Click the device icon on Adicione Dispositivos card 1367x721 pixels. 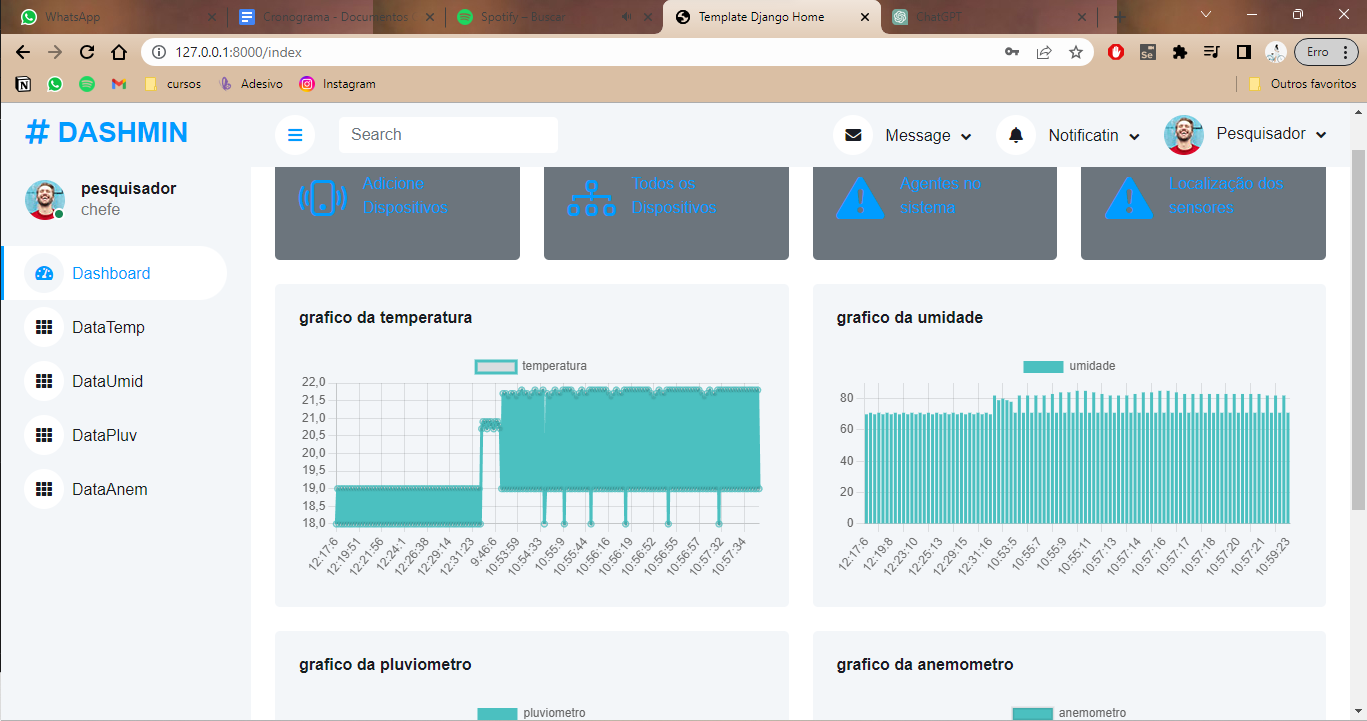(x=322, y=198)
